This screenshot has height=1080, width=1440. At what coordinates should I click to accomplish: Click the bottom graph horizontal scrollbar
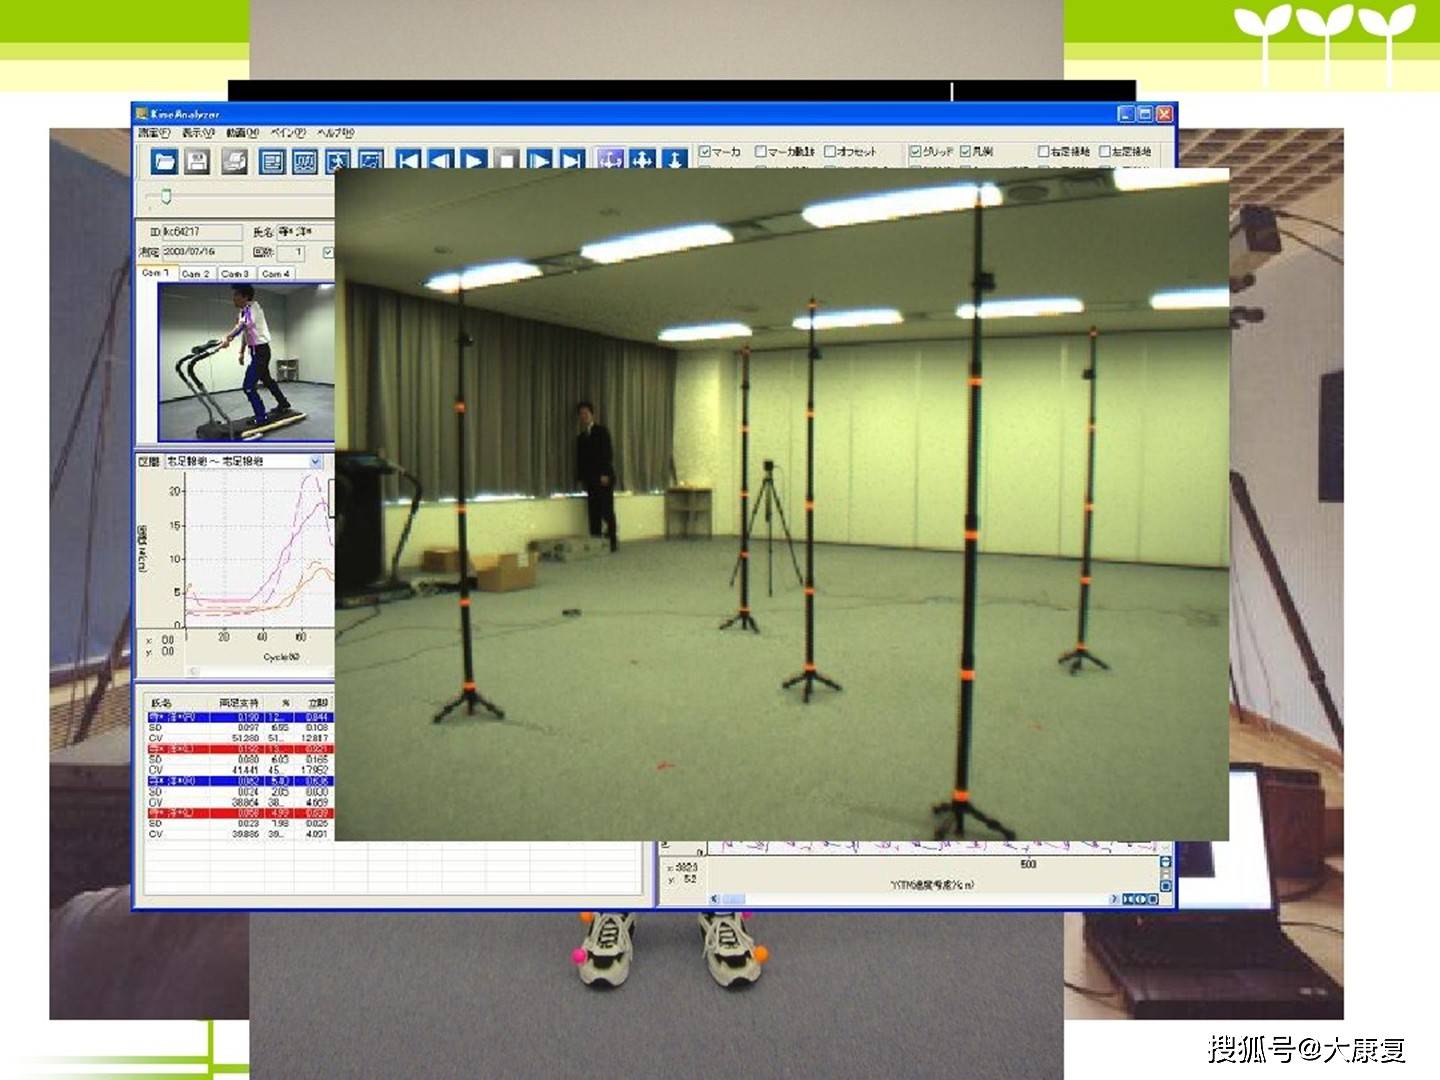[x=915, y=899]
